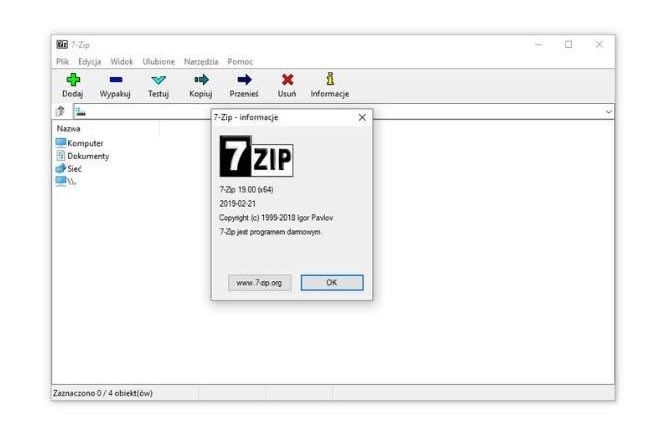Click the 7-Zip title bar app icon
The width and height of the screenshot is (660, 434).
[x=62, y=45]
